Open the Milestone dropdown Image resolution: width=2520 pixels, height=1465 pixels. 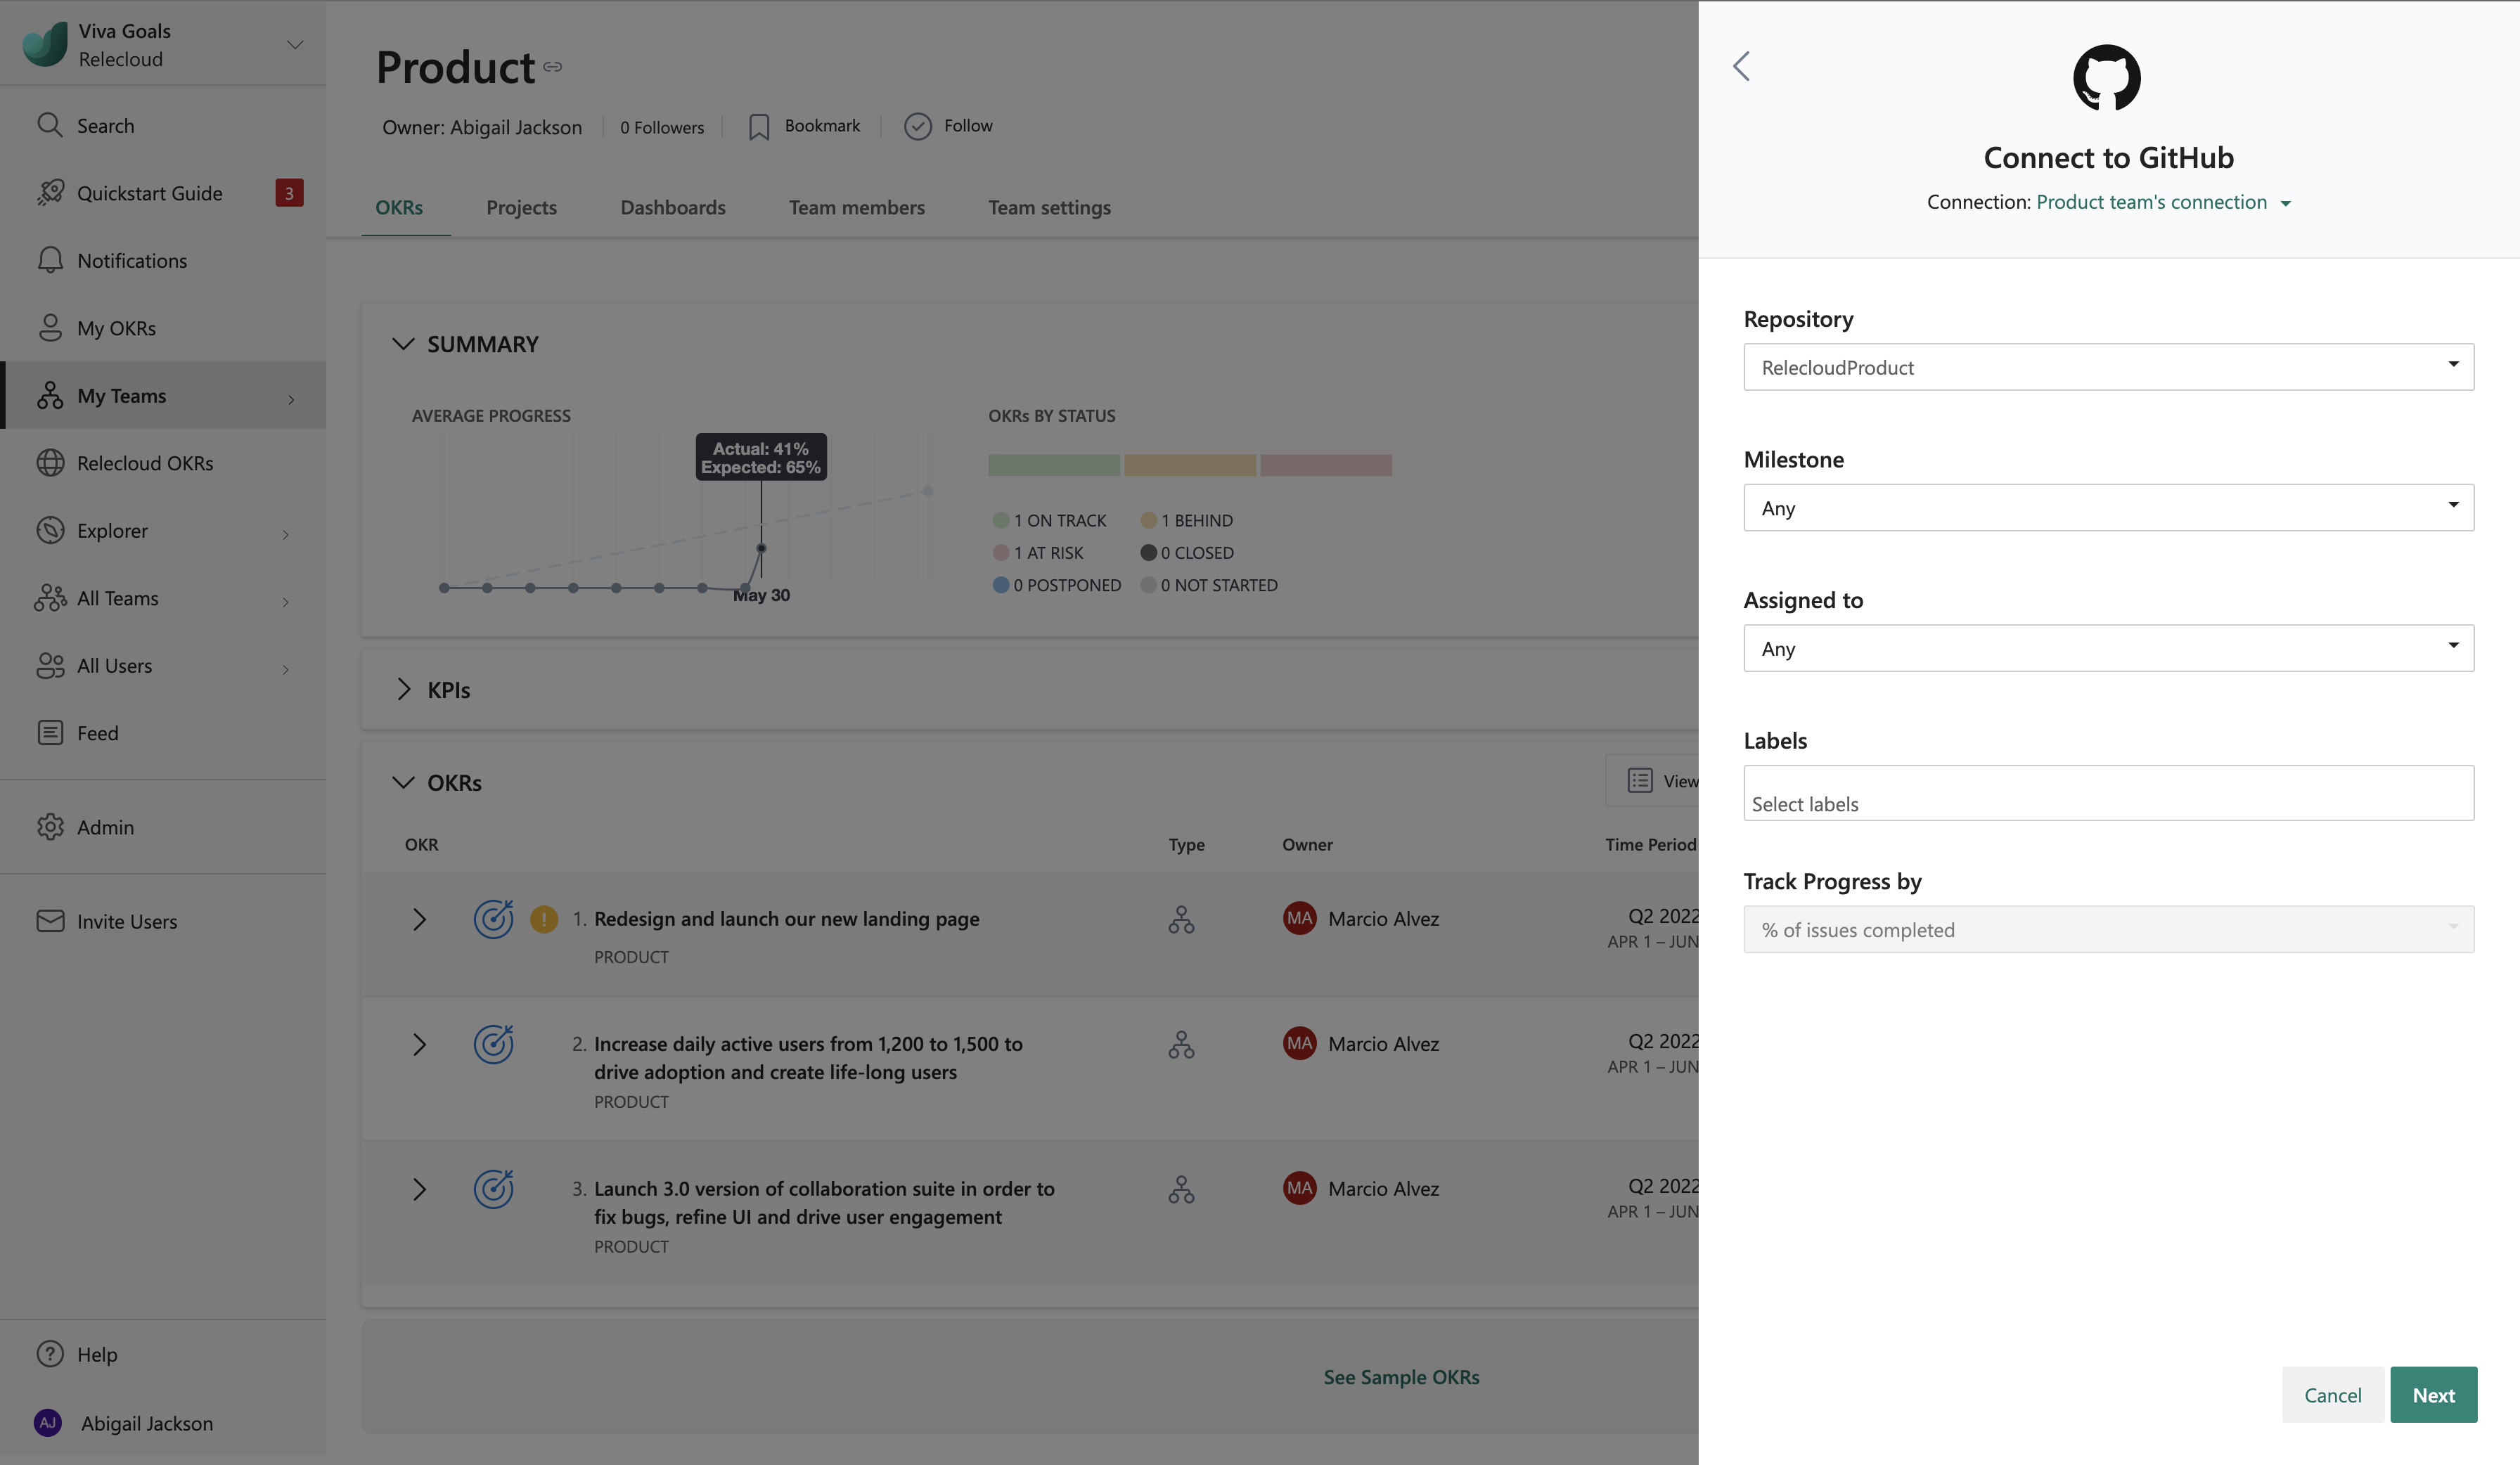[2108, 508]
